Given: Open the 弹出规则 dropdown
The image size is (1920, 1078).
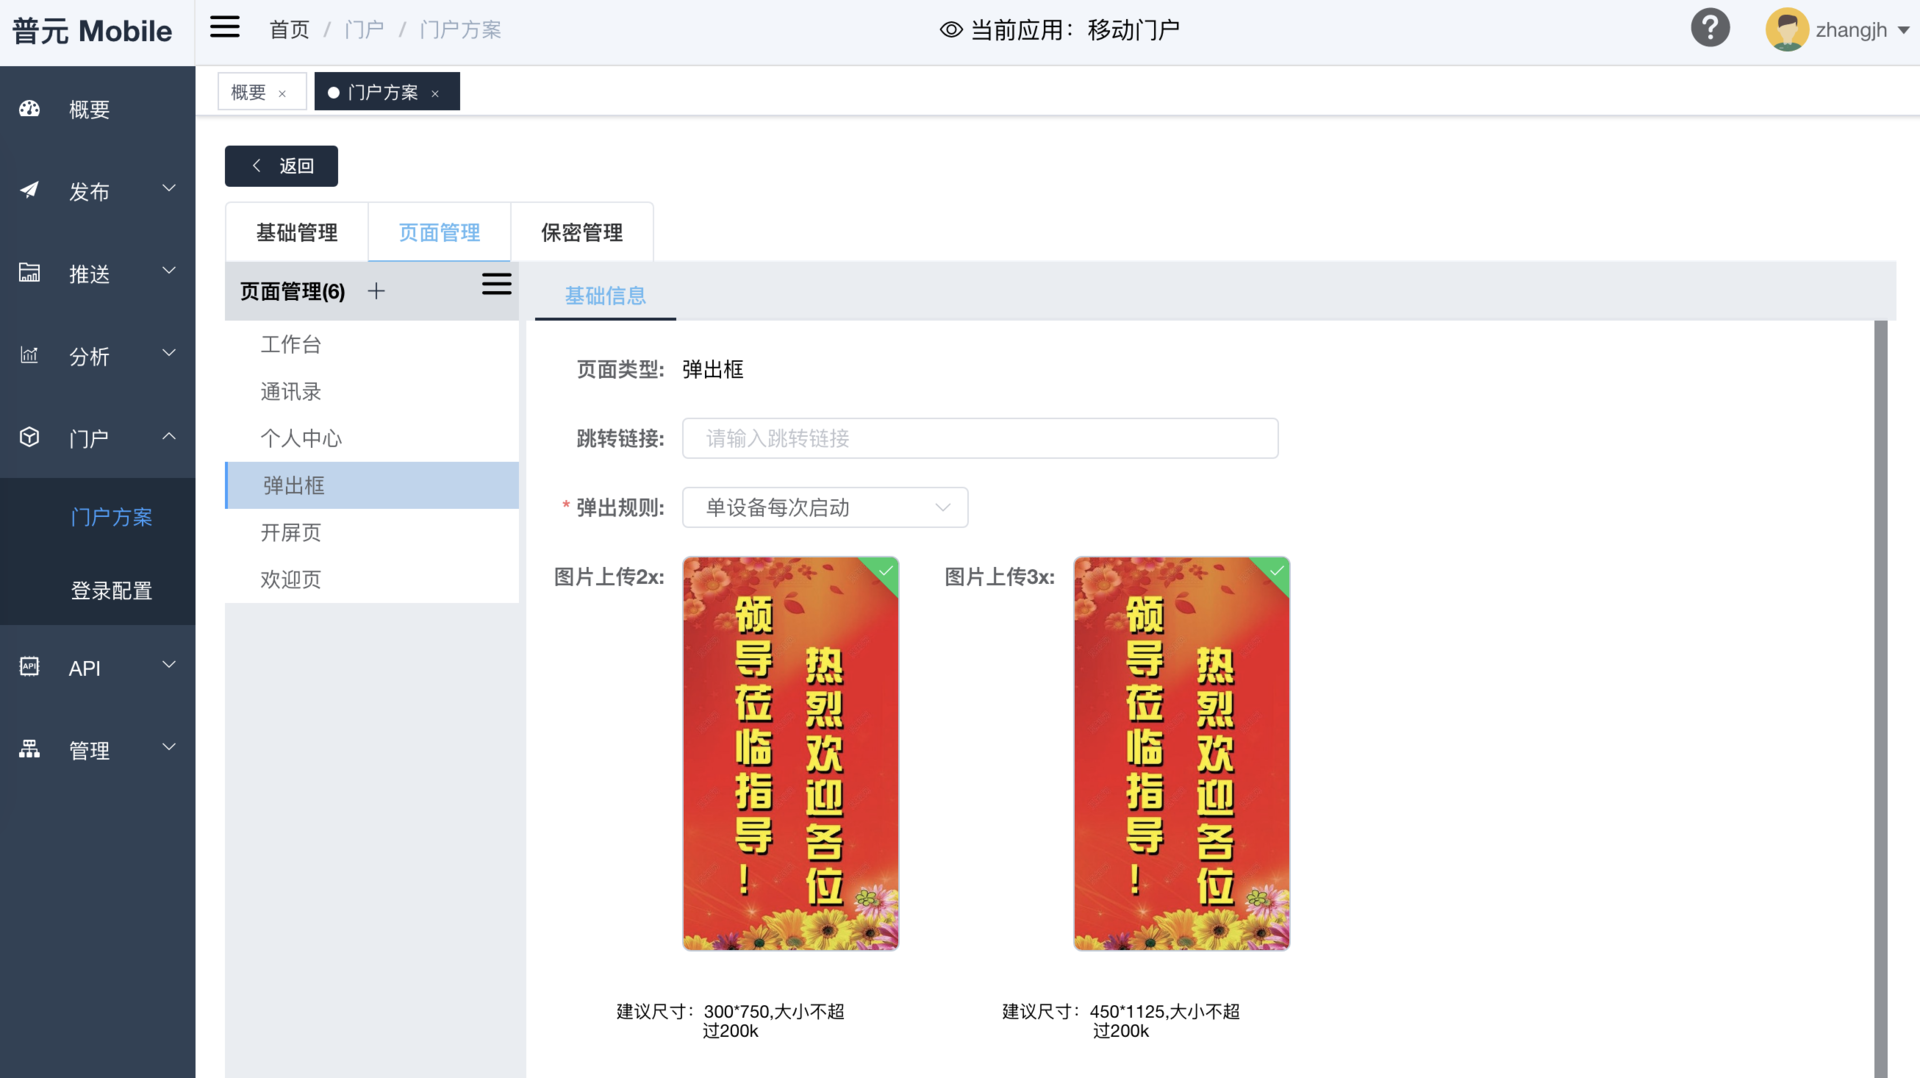Looking at the screenshot, I should point(825,507).
